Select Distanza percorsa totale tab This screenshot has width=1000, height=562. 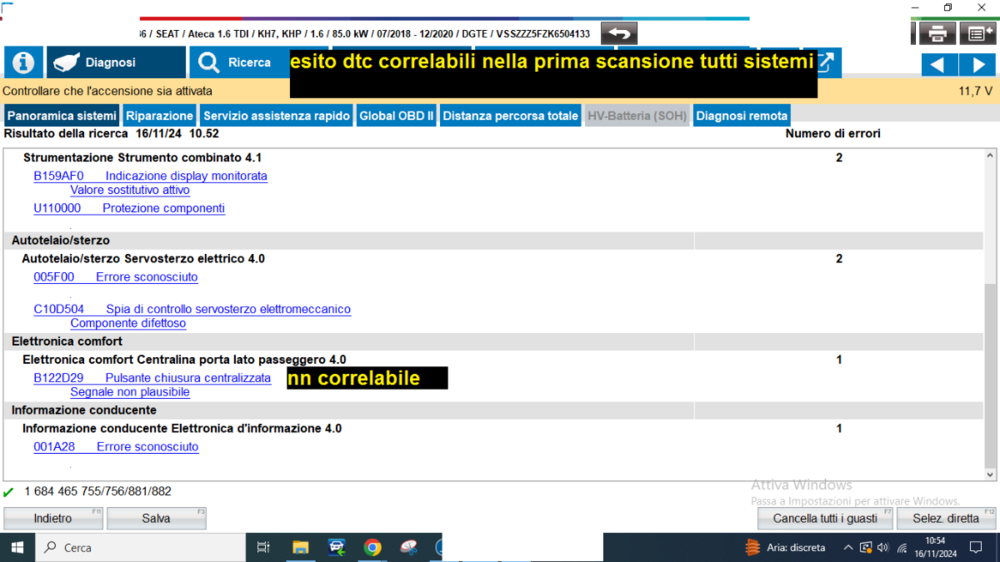510,116
